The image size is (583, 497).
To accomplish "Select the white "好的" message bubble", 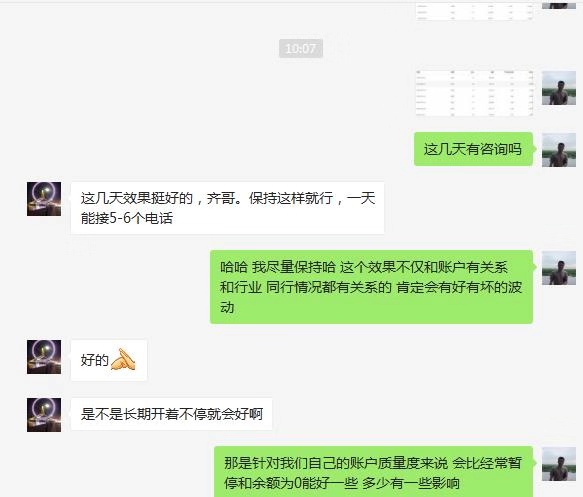I will coord(109,360).
